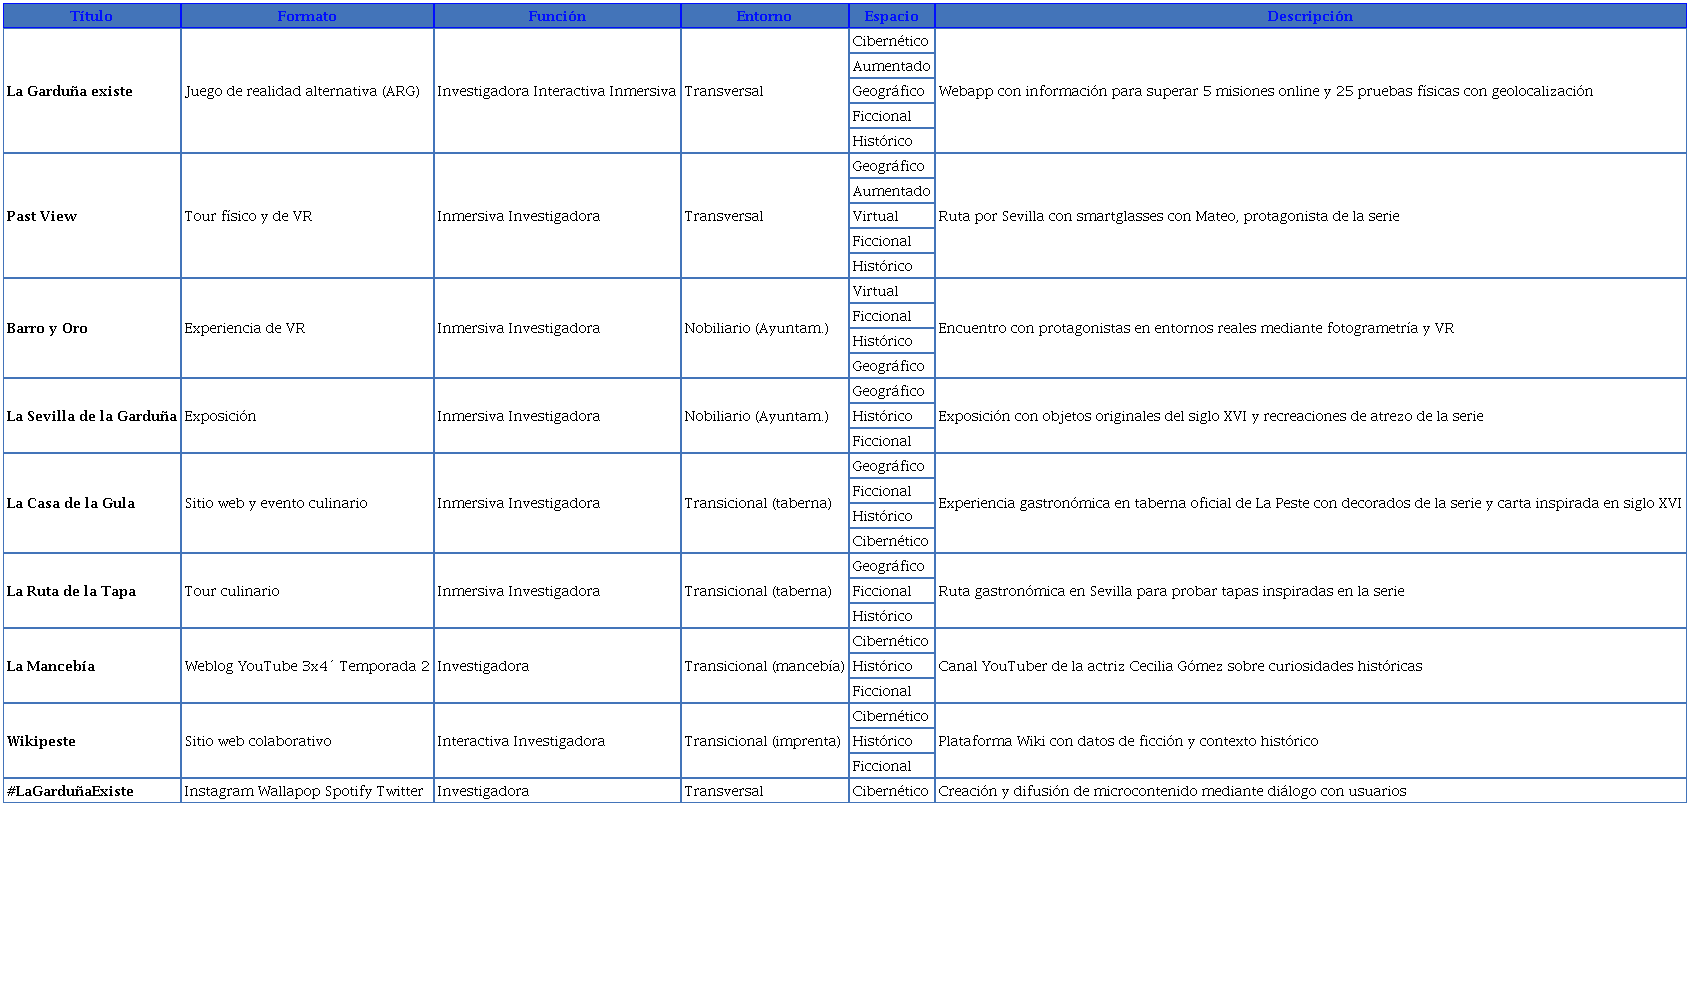Click Instagram Wallapop Spotify Twitter format cell
Image resolution: width=1690 pixels, height=992 pixels.
[x=304, y=791]
